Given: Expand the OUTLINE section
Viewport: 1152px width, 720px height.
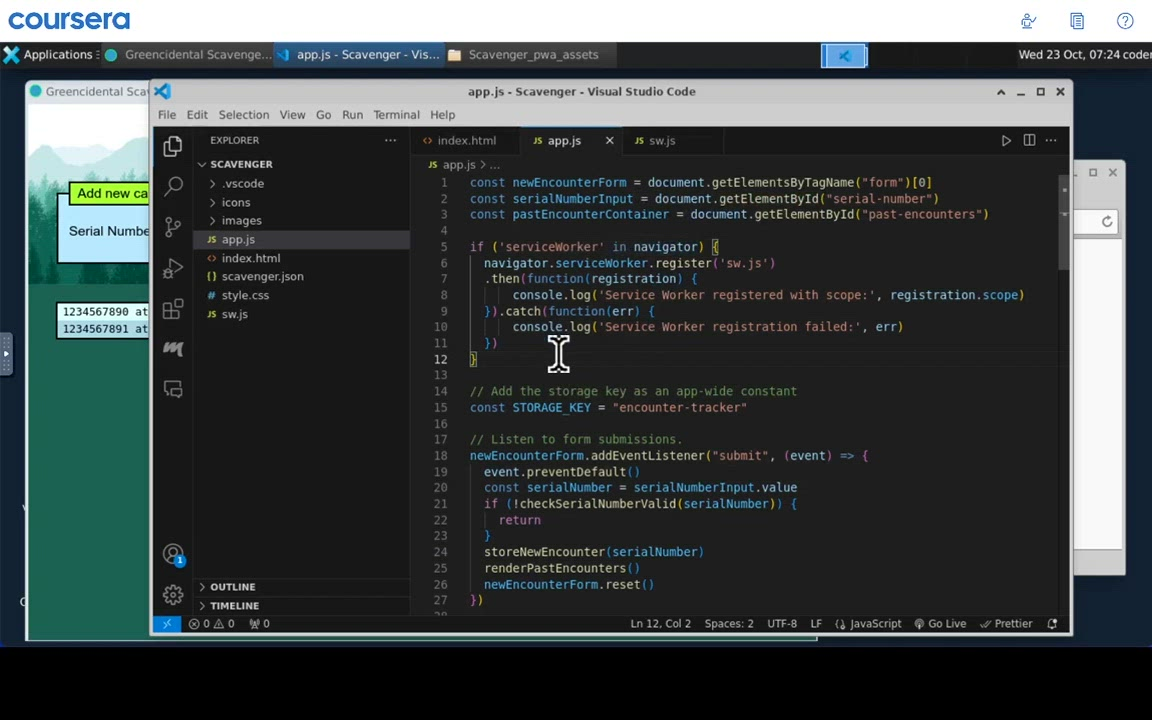Looking at the screenshot, I should (232, 587).
